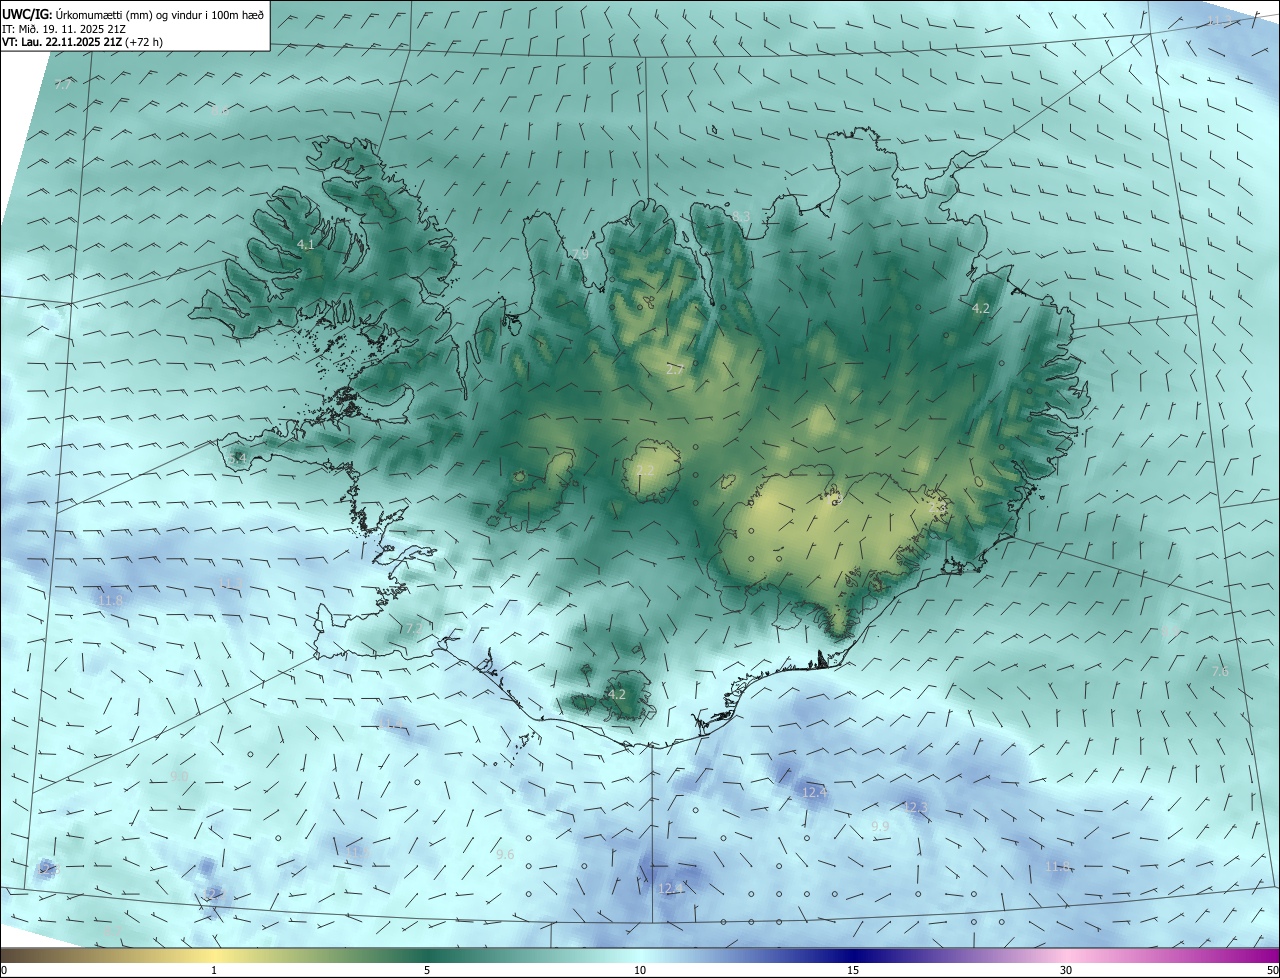Click the 7.6 value label
Screen dimensions: 1280x978
click(x=1220, y=671)
